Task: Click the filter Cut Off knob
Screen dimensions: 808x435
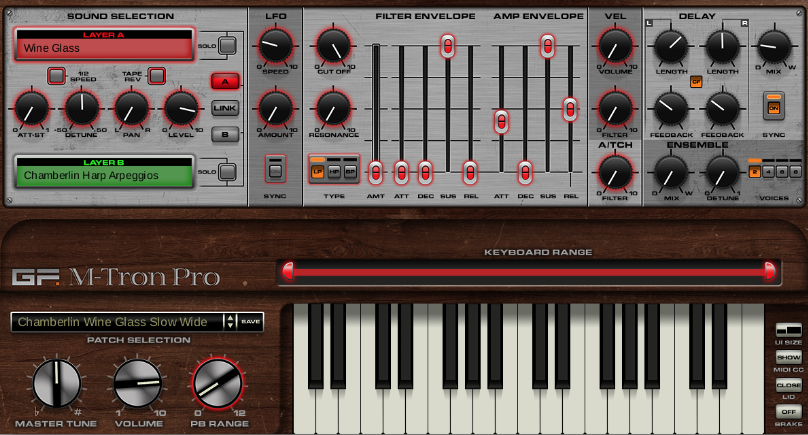Action: pos(333,46)
